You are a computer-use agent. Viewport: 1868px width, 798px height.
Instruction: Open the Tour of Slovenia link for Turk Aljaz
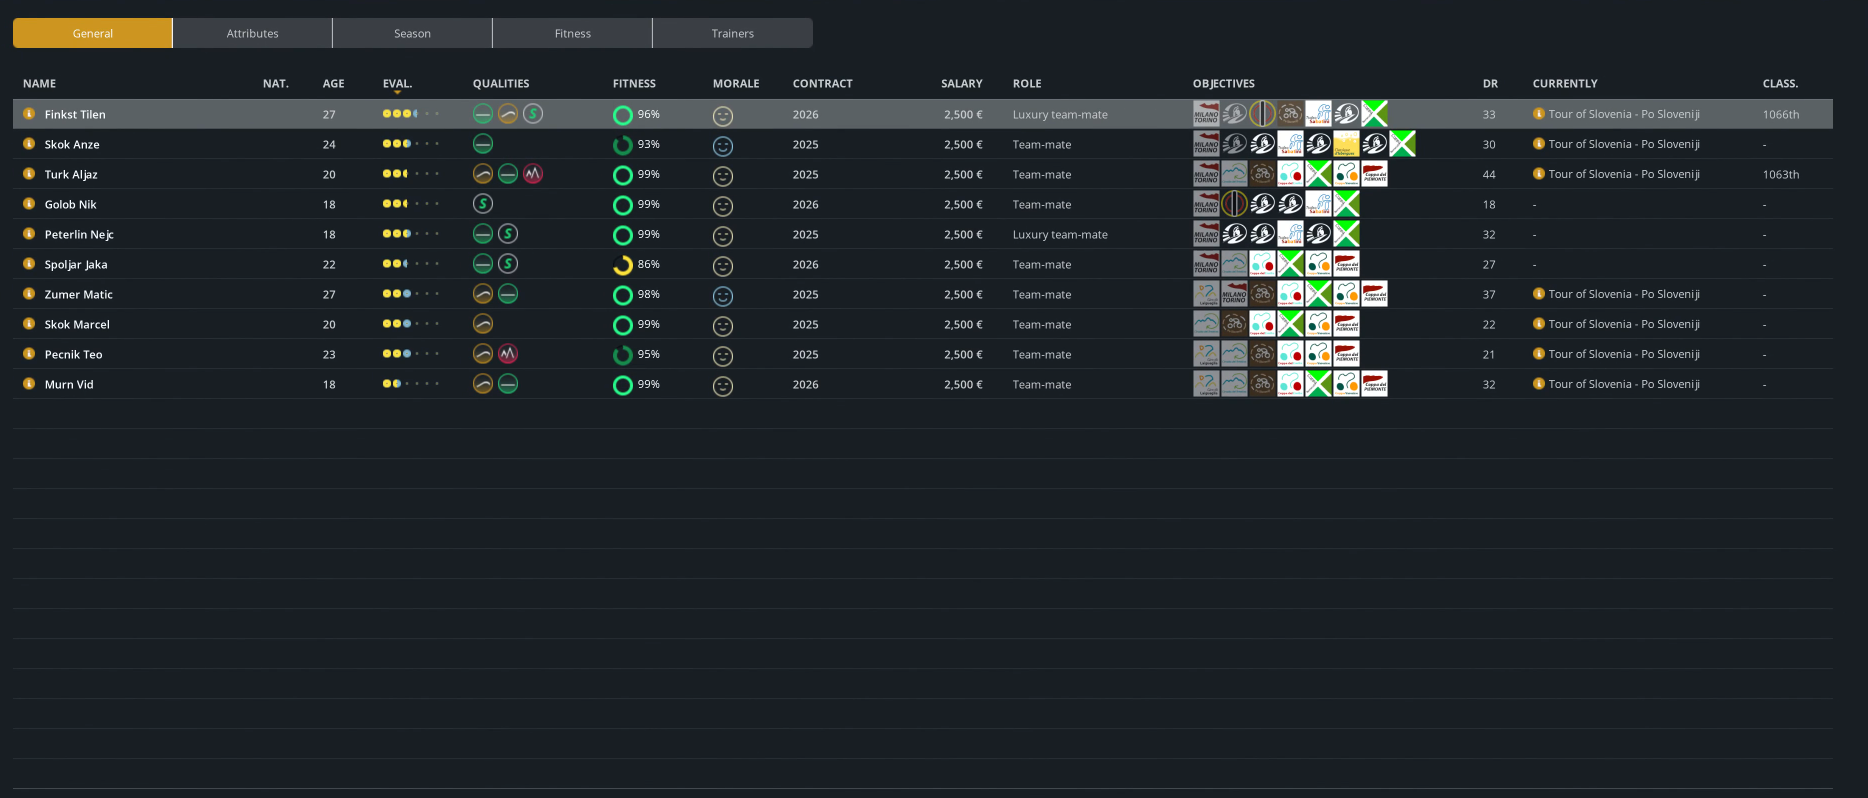1623,174
